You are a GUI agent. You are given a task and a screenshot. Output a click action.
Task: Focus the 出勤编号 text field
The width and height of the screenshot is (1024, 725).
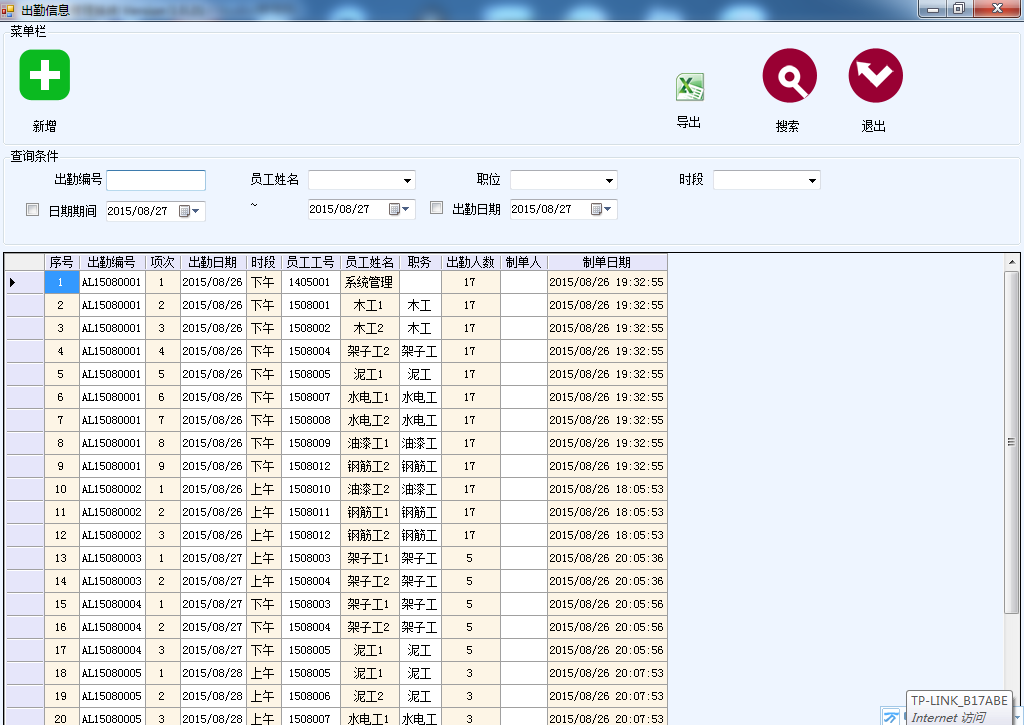click(x=156, y=180)
